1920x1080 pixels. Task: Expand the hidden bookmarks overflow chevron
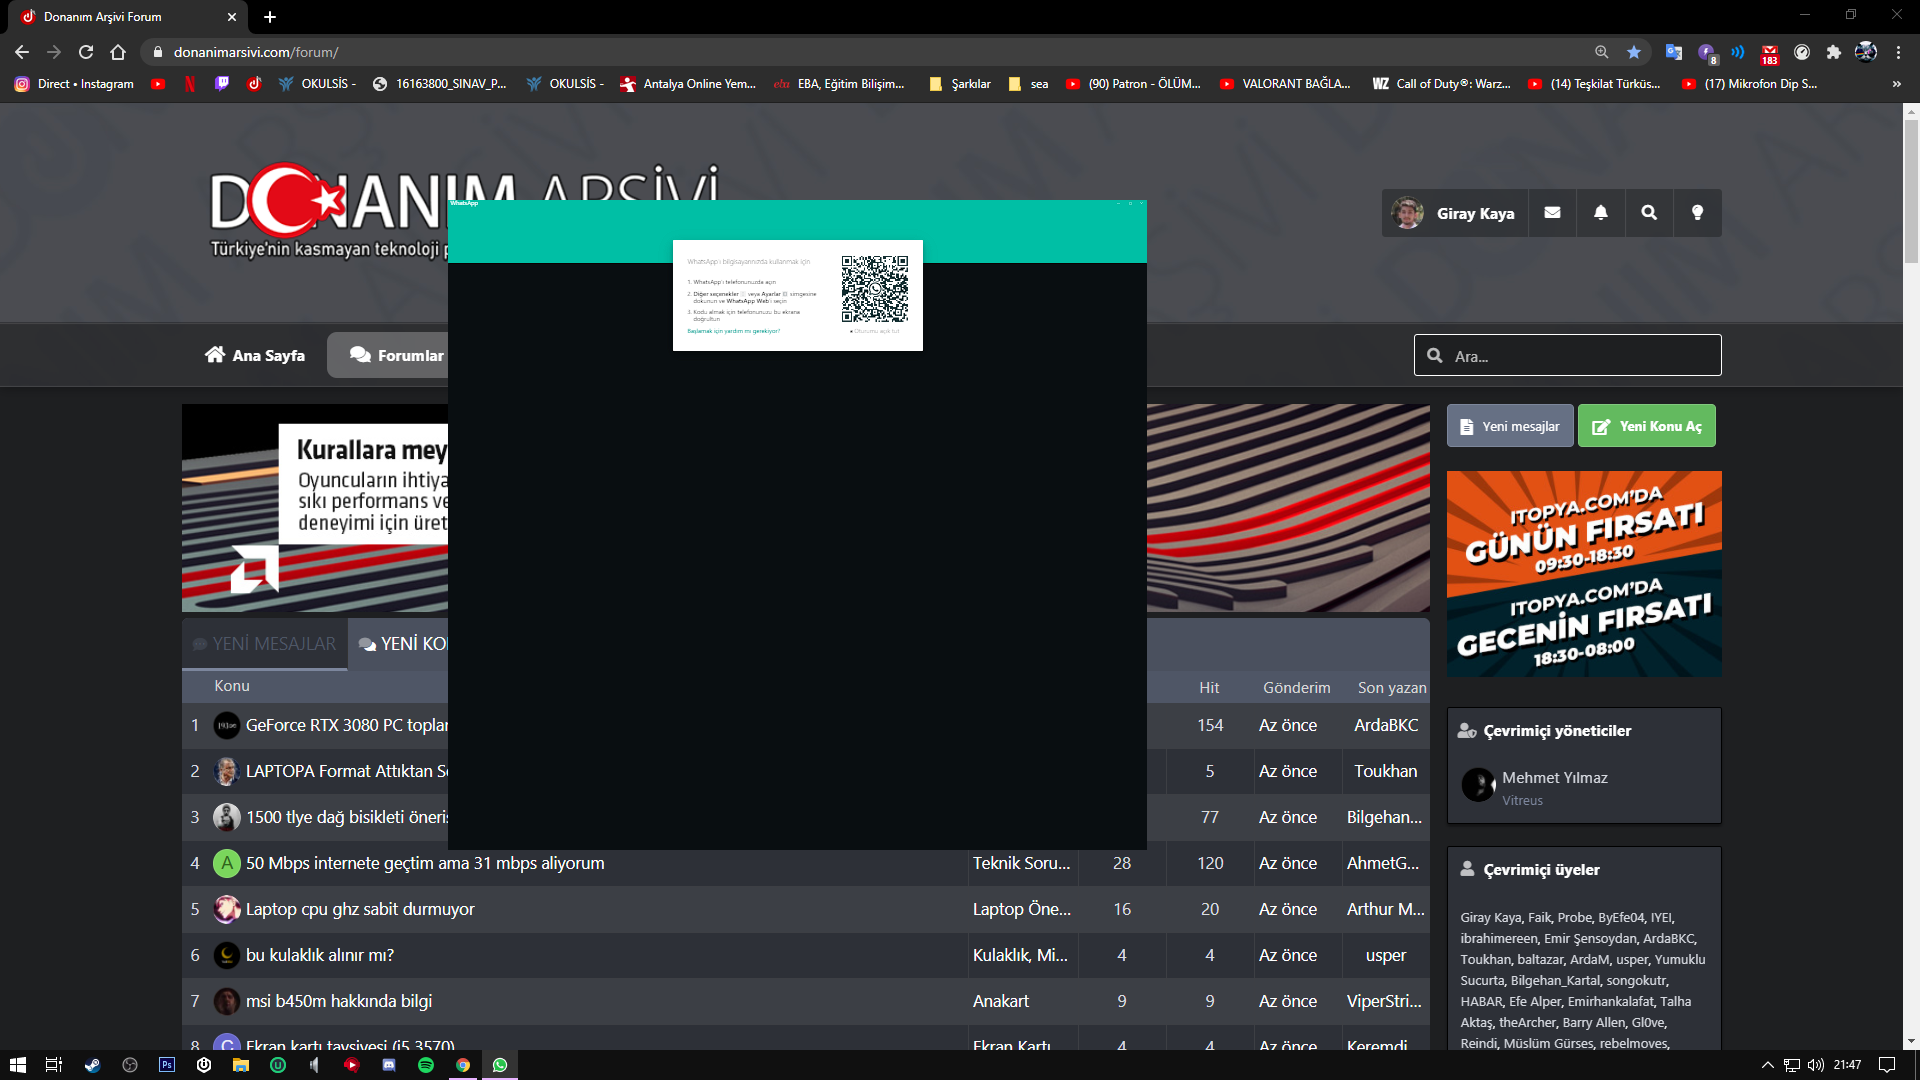coord(1896,84)
